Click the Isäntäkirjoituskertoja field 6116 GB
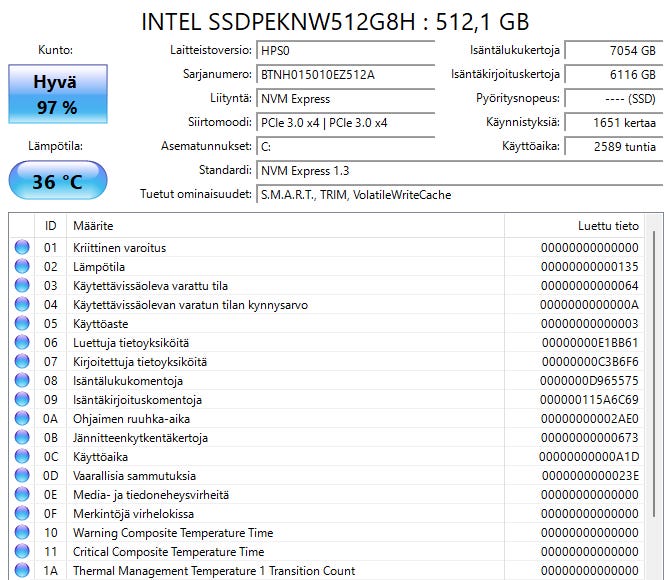This screenshot has height=580, width=664. (614, 75)
